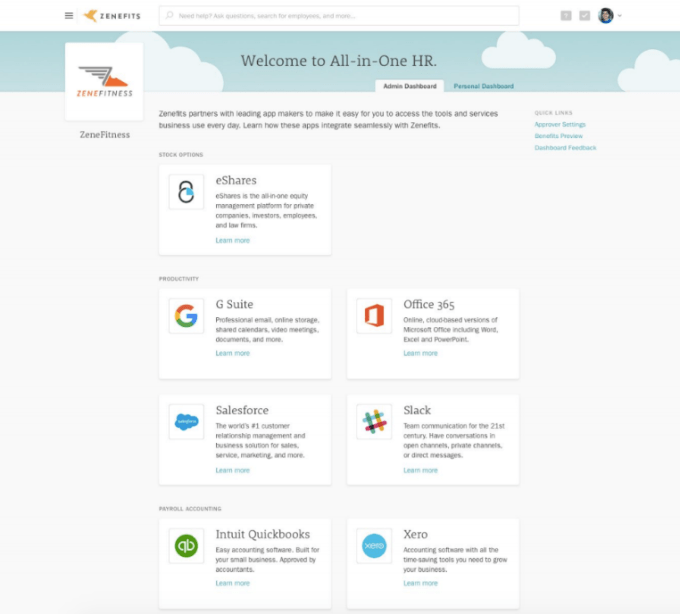Image resolution: width=680 pixels, height=614 pixels.
Task: Click Learn more under Office 365
Action: pyautogui.click(x=420, y=353)
